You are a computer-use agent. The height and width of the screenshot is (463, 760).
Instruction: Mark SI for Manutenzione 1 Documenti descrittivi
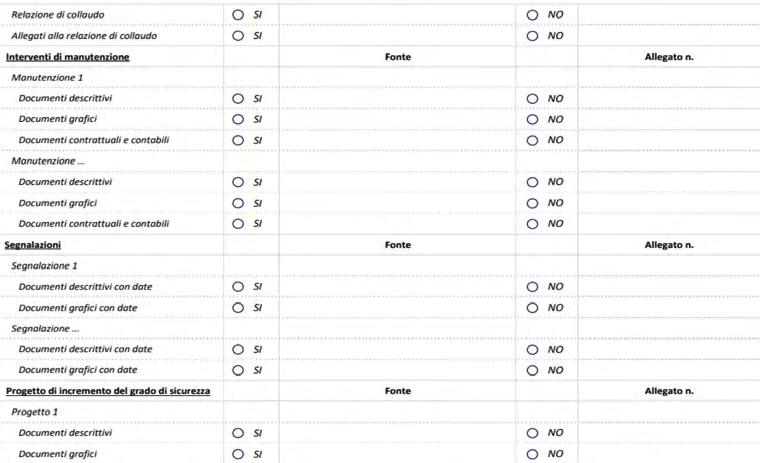pos(238,99)
